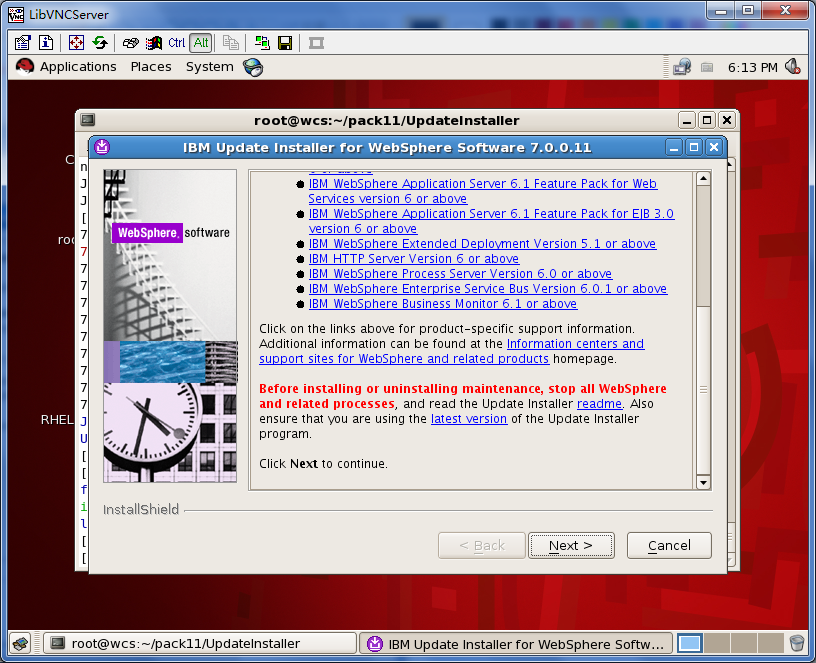Image resolution: width=816 pixels, height=663 pixels.
Task: Send Ctrl-Alt-Del to remote host
Action: point(130,43)
